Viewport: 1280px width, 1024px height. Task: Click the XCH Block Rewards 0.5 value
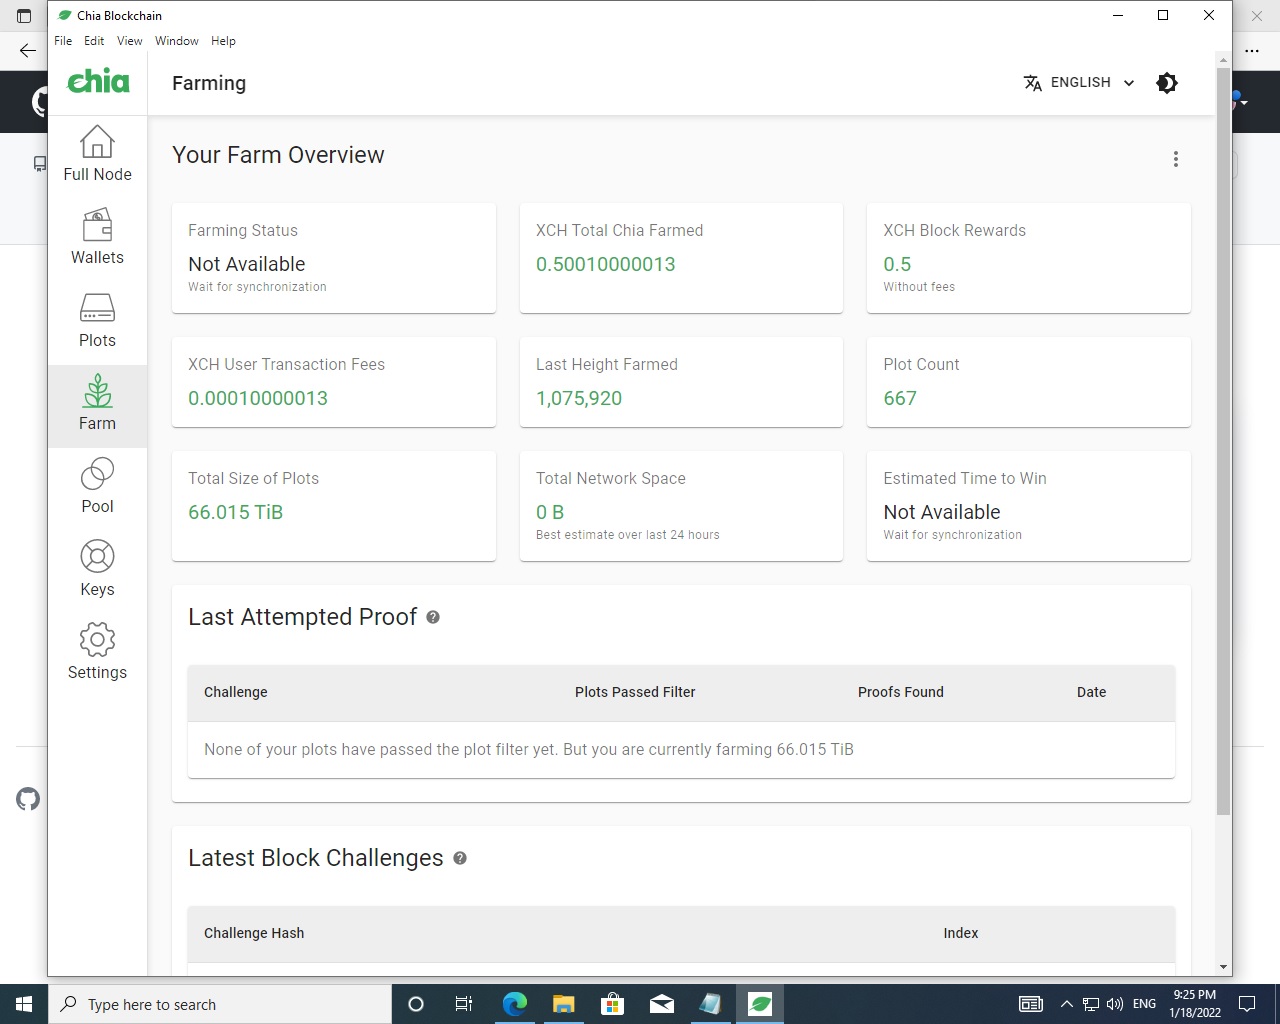click(x=897, y=264)
